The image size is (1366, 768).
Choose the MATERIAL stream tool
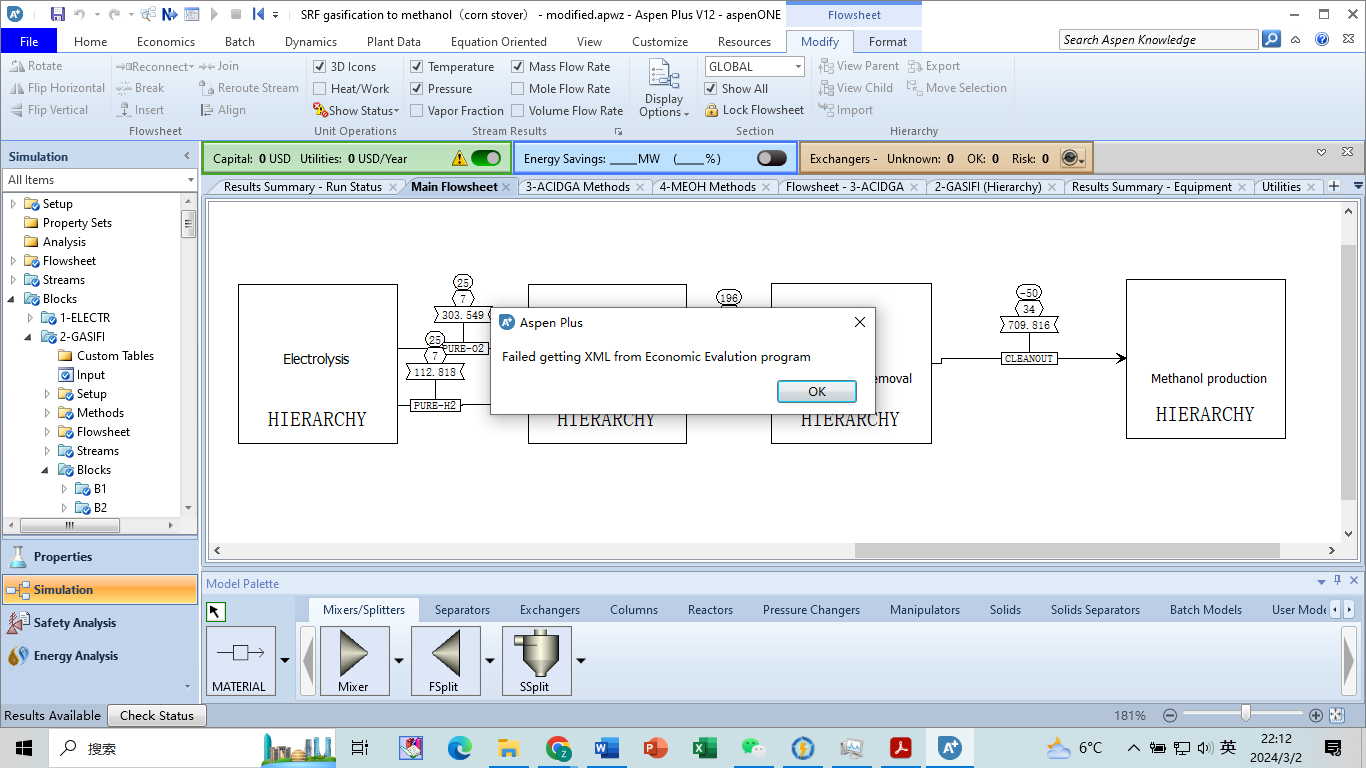pyautogui.click(x=240, y=660)
